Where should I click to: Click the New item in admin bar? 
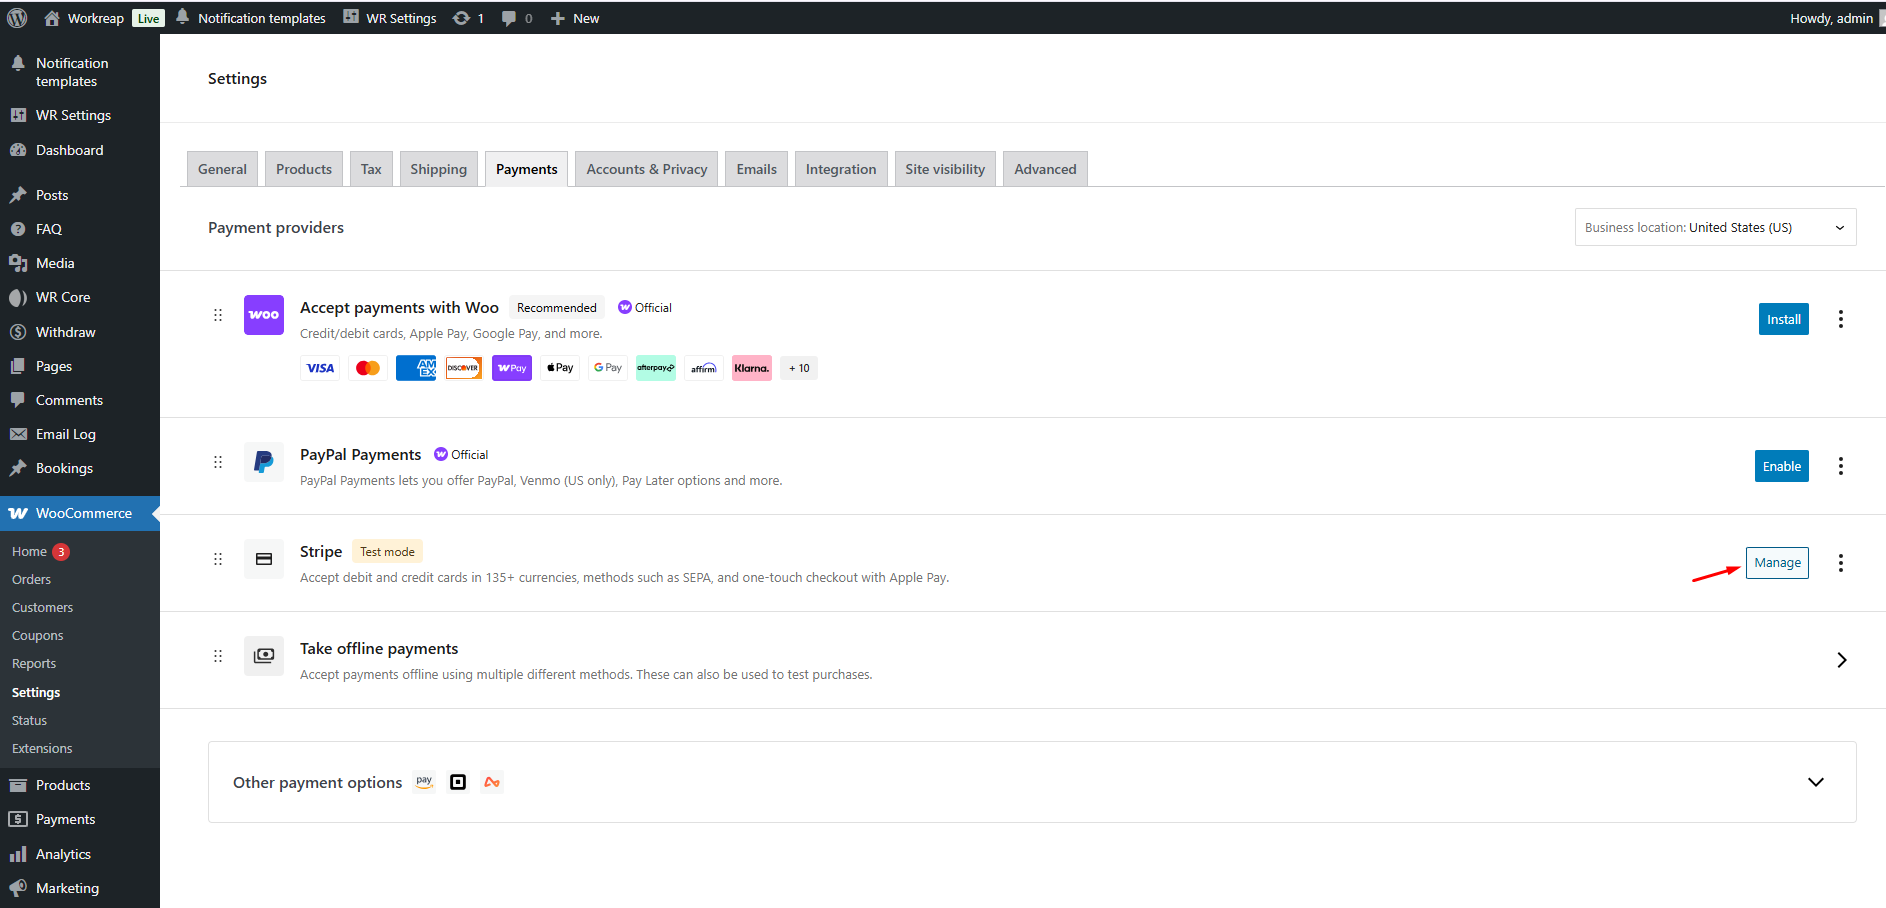[x=576, y=18]
